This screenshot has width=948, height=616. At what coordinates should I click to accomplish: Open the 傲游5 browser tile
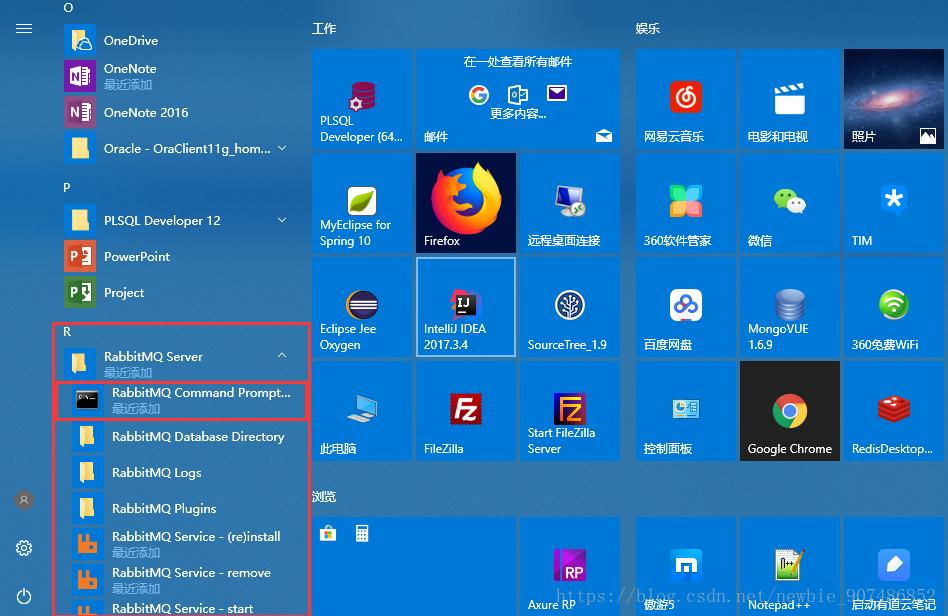pyautogui.click(x=686, y=566)
